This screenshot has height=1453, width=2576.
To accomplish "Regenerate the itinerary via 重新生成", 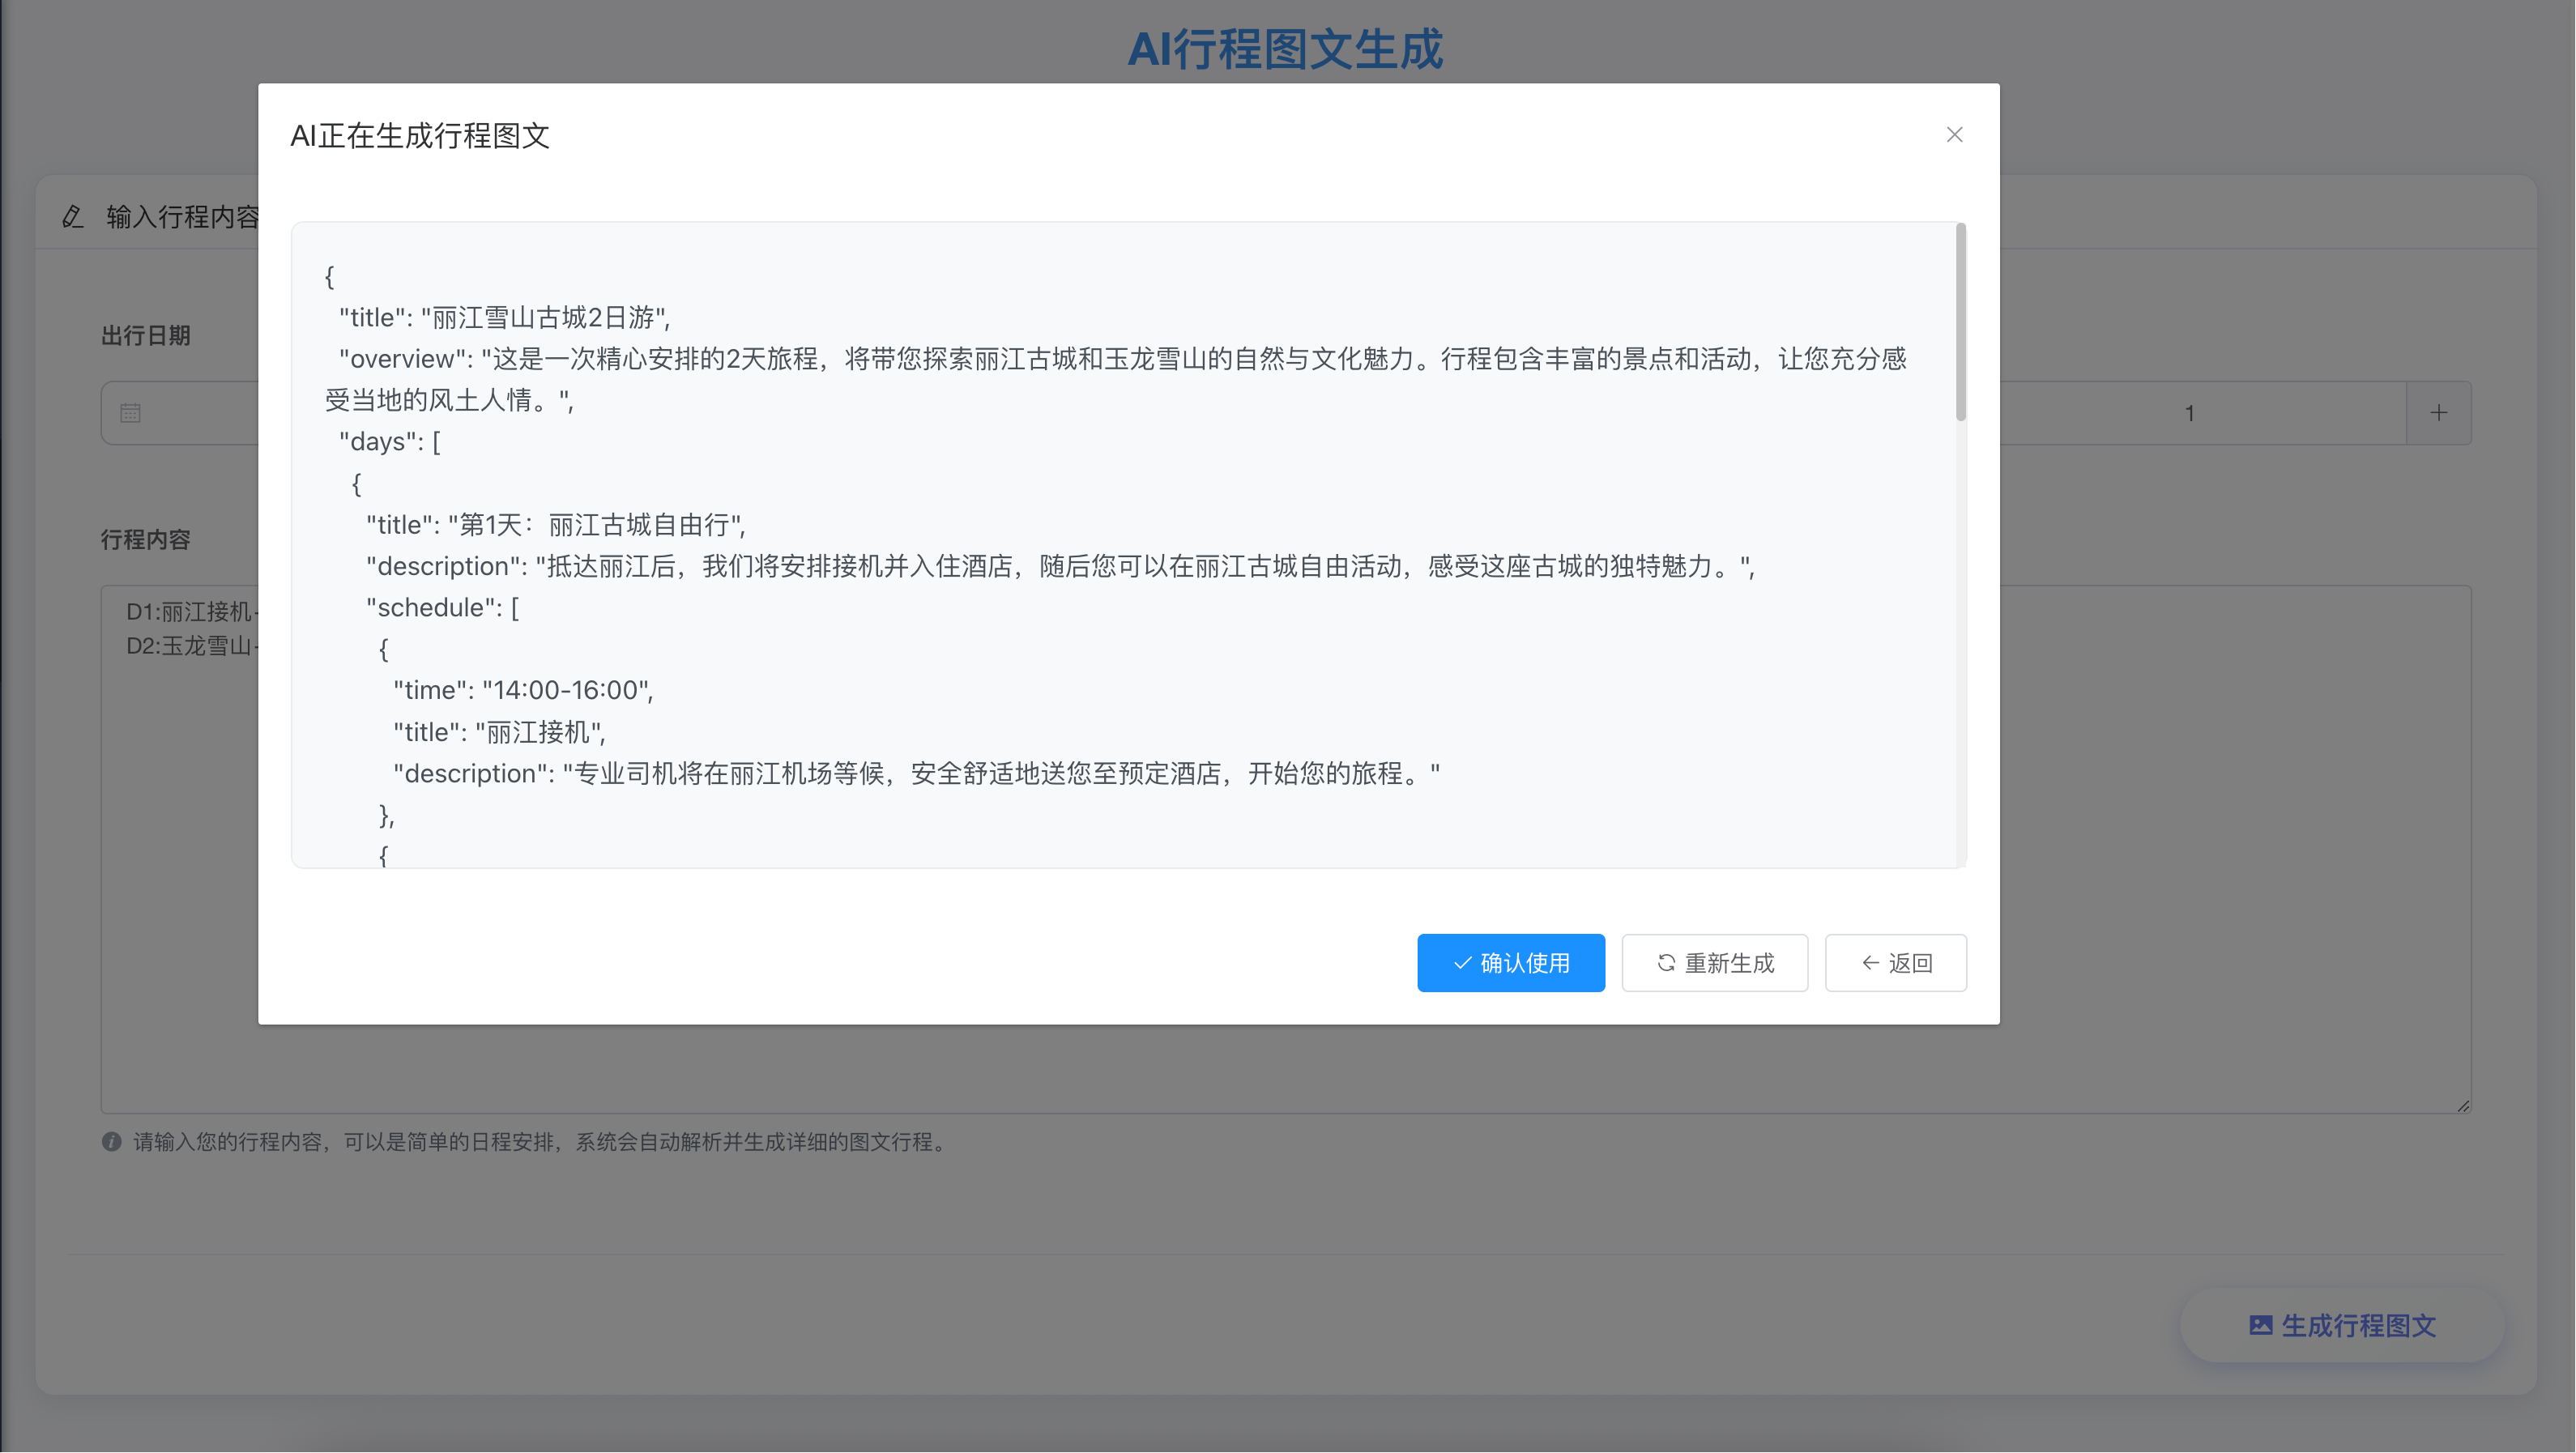I will 1714,962.
